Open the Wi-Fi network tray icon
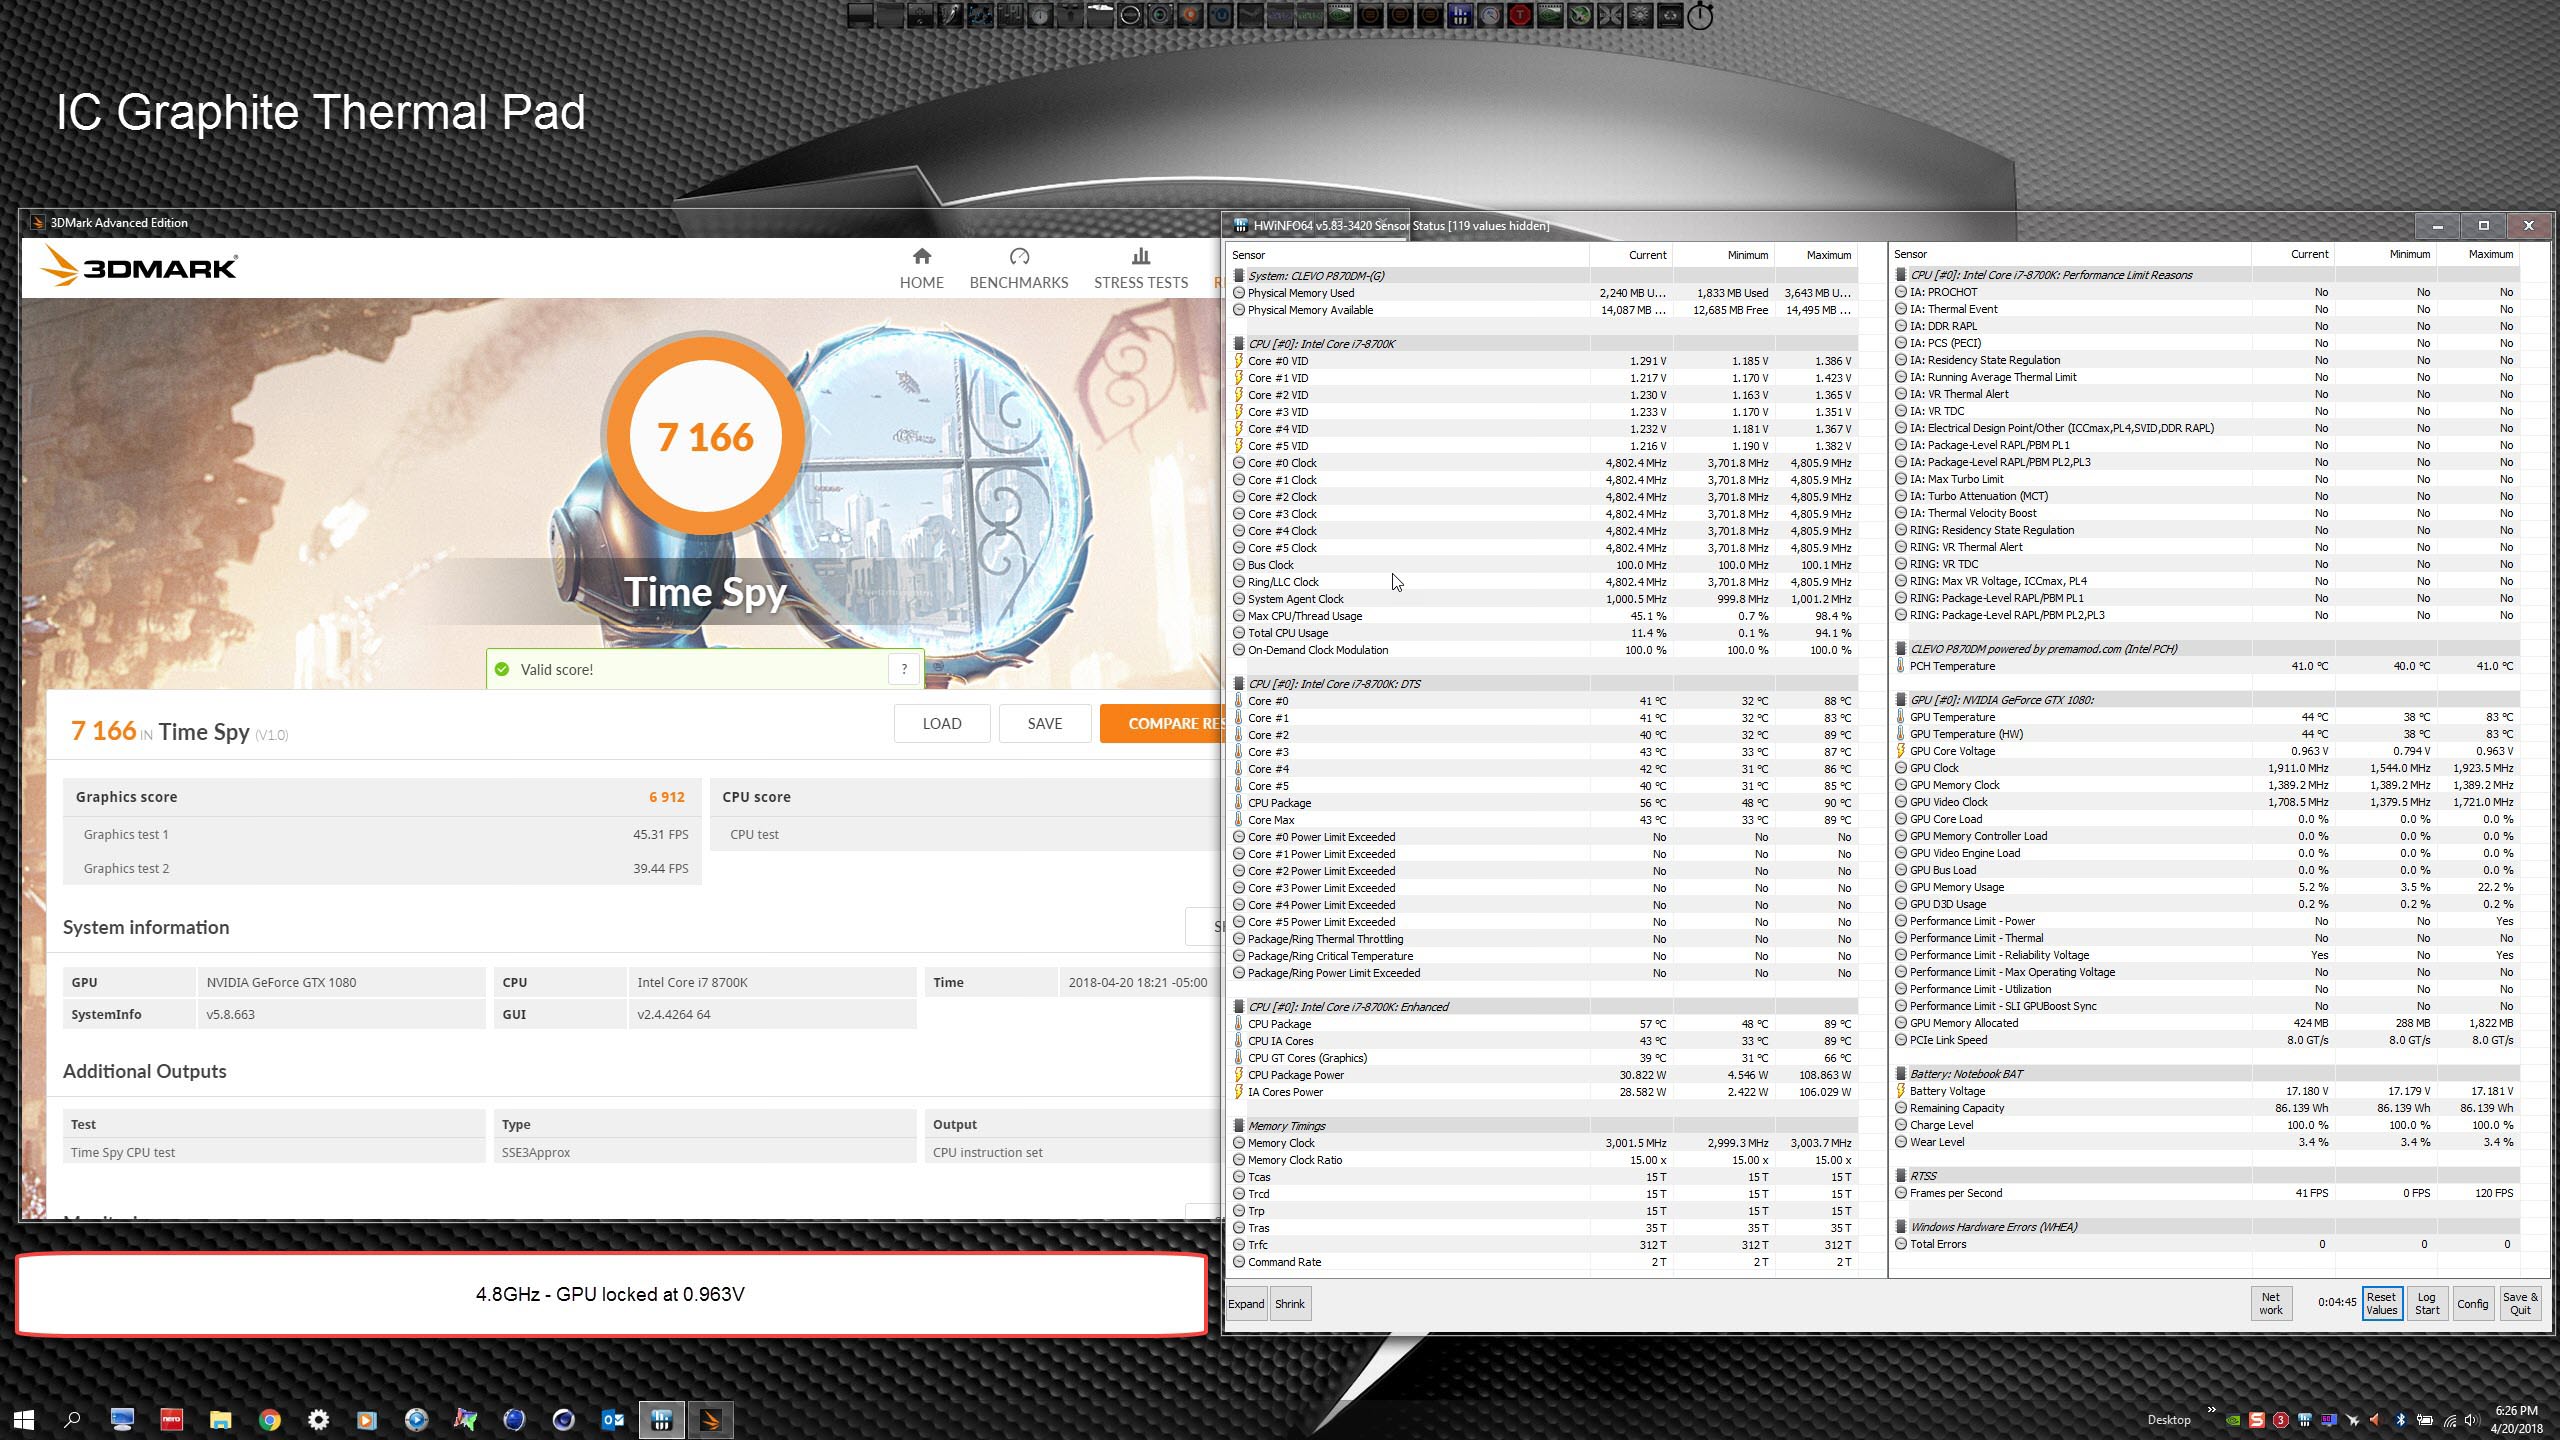 [2449, 1420]
